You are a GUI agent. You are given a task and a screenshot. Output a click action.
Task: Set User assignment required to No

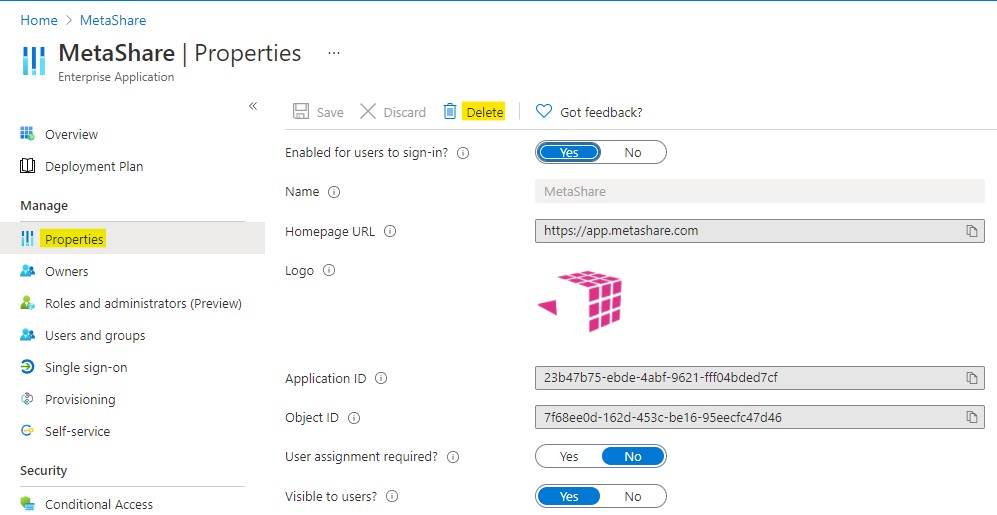633,457
